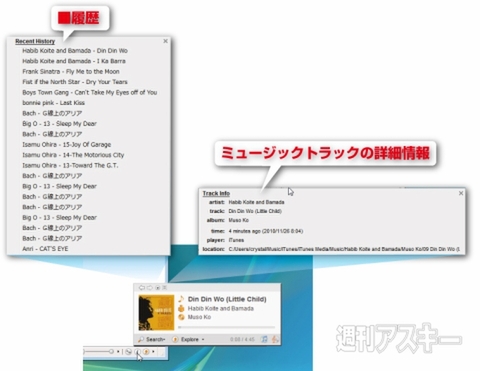This screenshot has width=480, height=371.
Task: Click the crossed-circle icon in the bottom toolbar
Action: point(128,352)
